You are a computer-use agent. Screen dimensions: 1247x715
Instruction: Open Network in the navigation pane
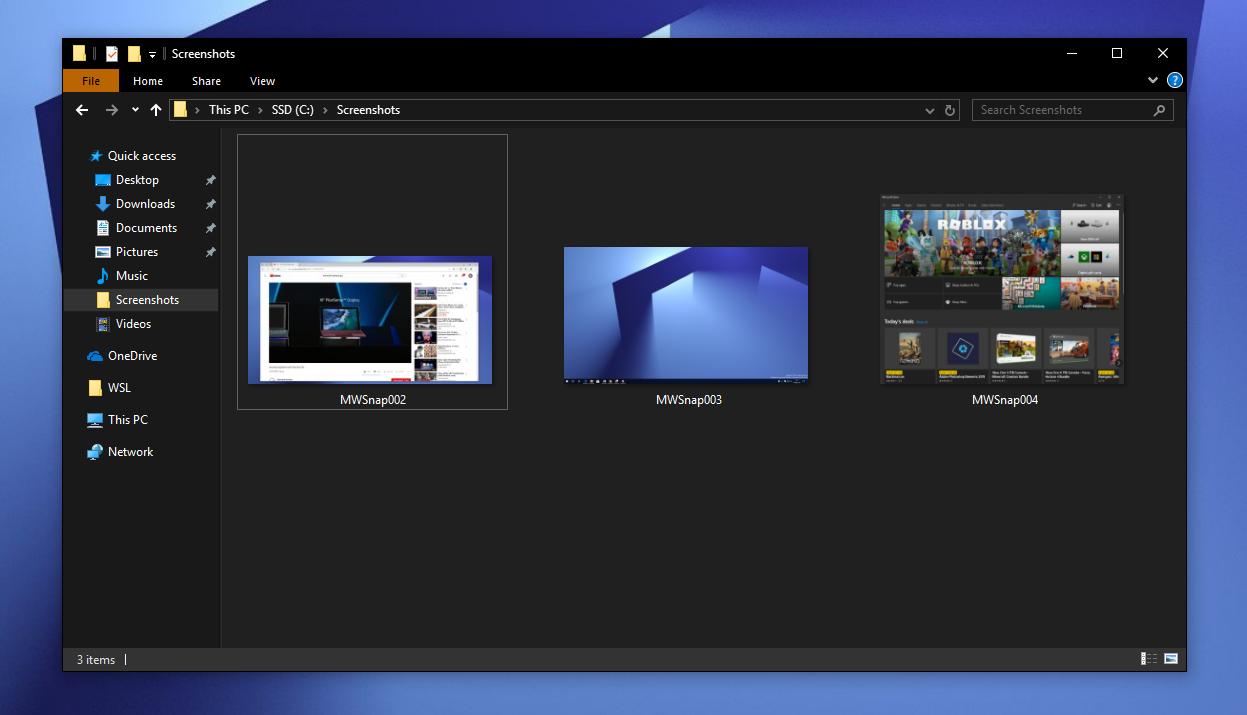pos(130,452)
